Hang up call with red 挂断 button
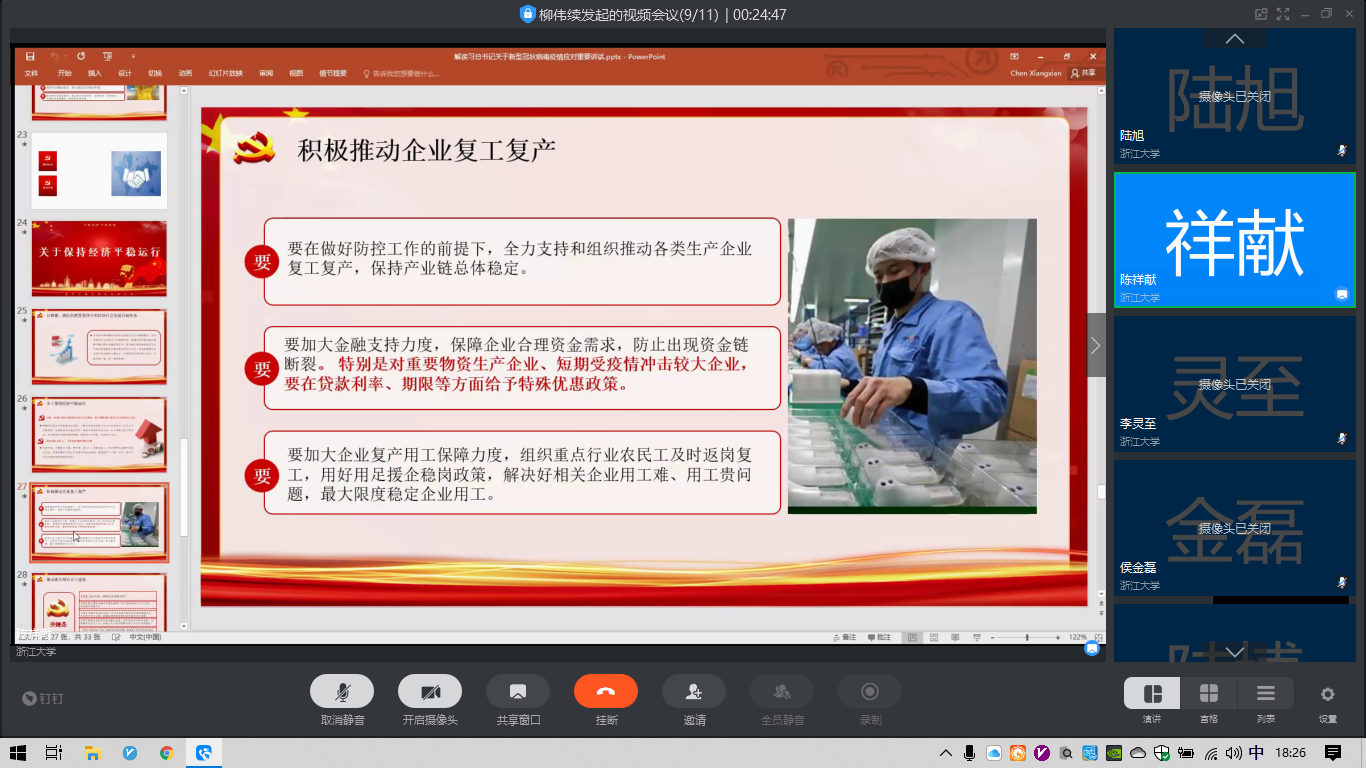Viewport: 1366px width, 768px height. click(x=606, y=691)
